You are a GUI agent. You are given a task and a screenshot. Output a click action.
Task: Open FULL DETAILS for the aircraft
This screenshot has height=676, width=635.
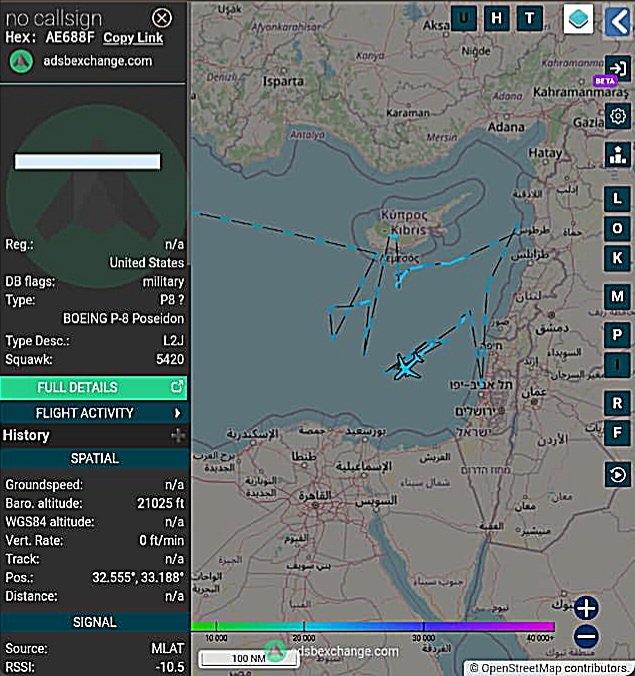94,387
